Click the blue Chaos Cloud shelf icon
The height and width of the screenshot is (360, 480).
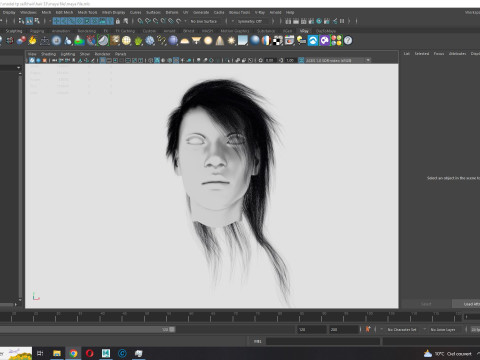313,41
